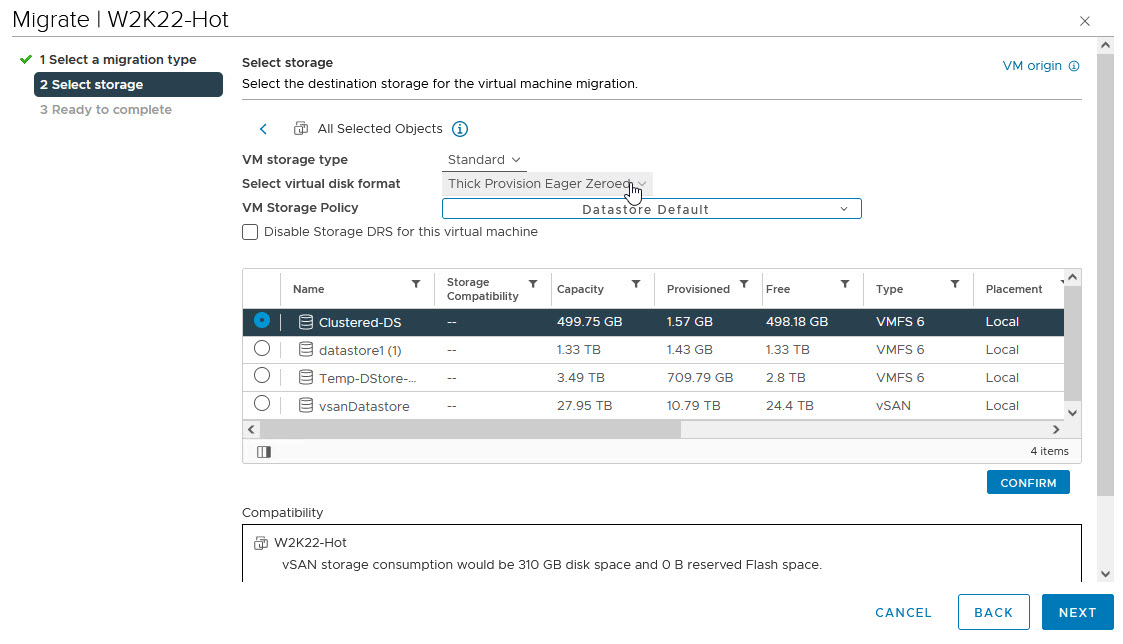The height and width of the screenshot is (644, 1123).
Task: Open the Name column filter icon
Action: pos(416,285)
